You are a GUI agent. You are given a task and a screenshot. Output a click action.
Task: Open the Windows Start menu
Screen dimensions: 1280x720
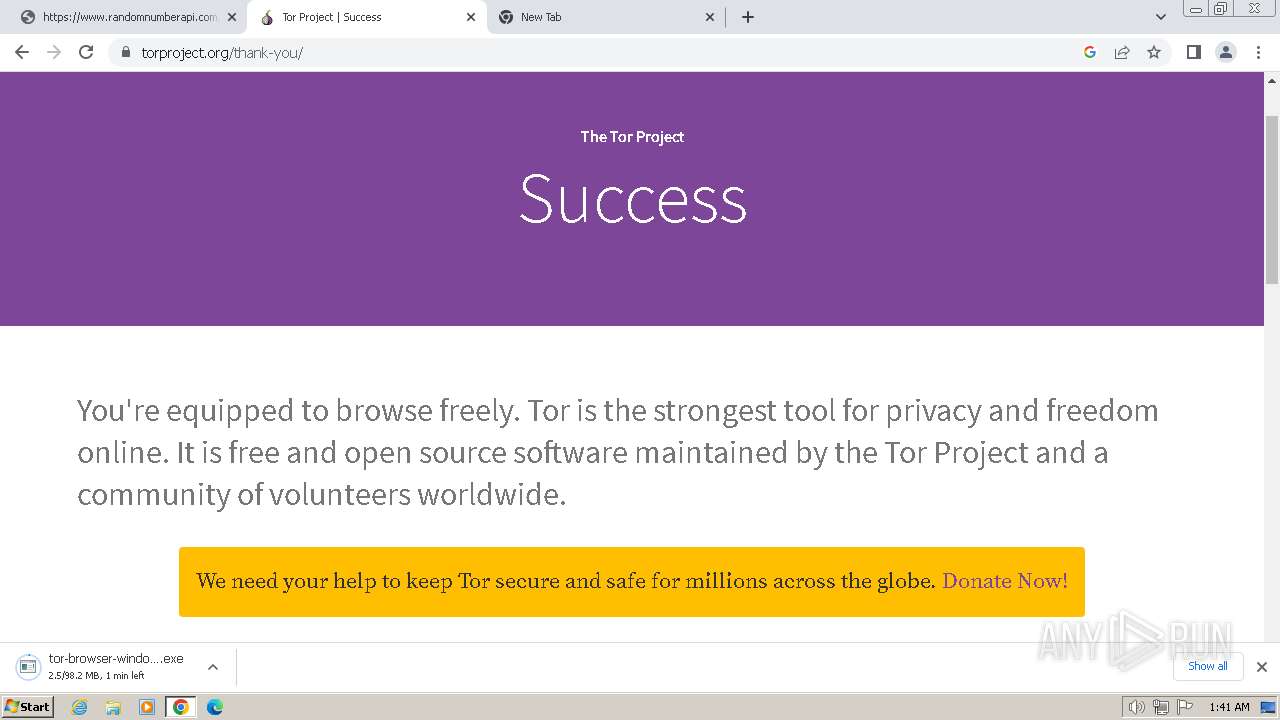[x=28, y=706]
